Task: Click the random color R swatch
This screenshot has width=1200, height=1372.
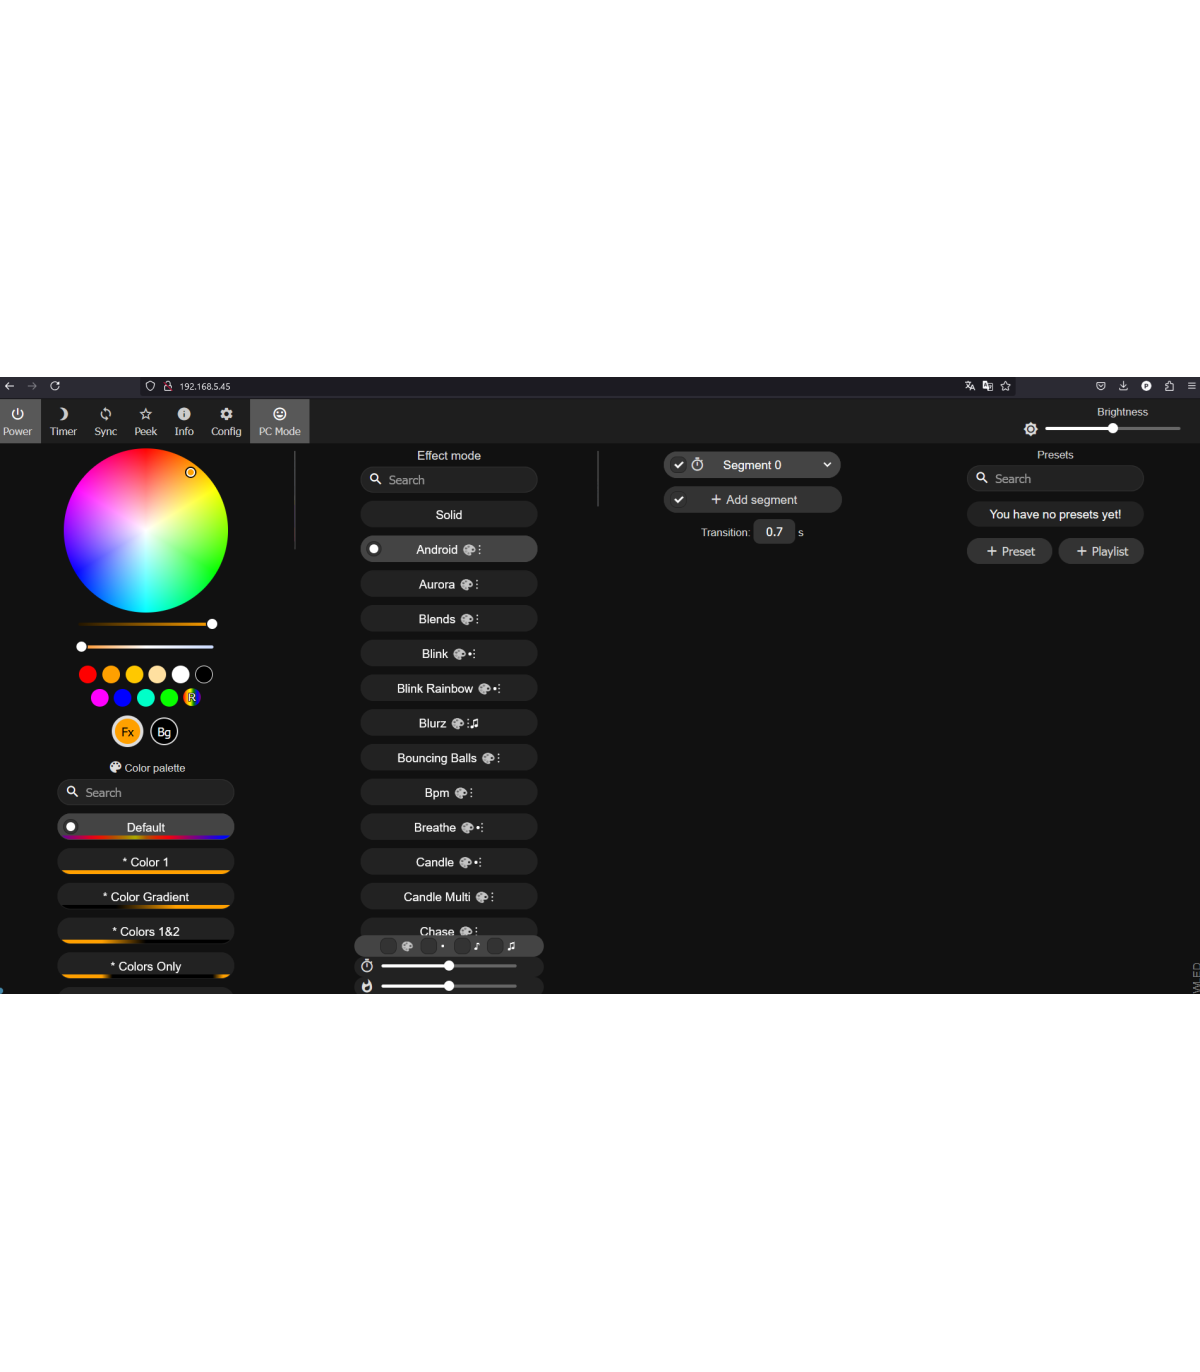Action: point(192,698)
